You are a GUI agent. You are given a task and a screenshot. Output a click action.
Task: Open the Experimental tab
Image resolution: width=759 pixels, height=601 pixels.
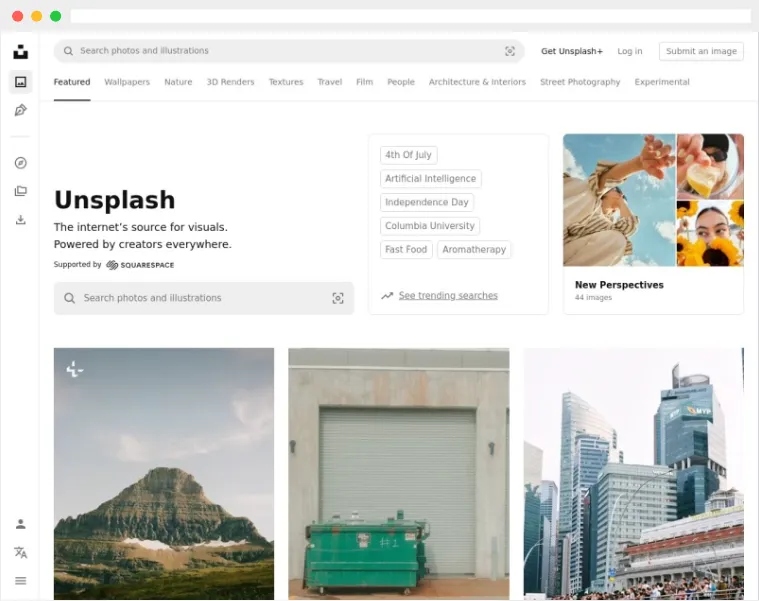pyautogui.click(x=662, y=82)
